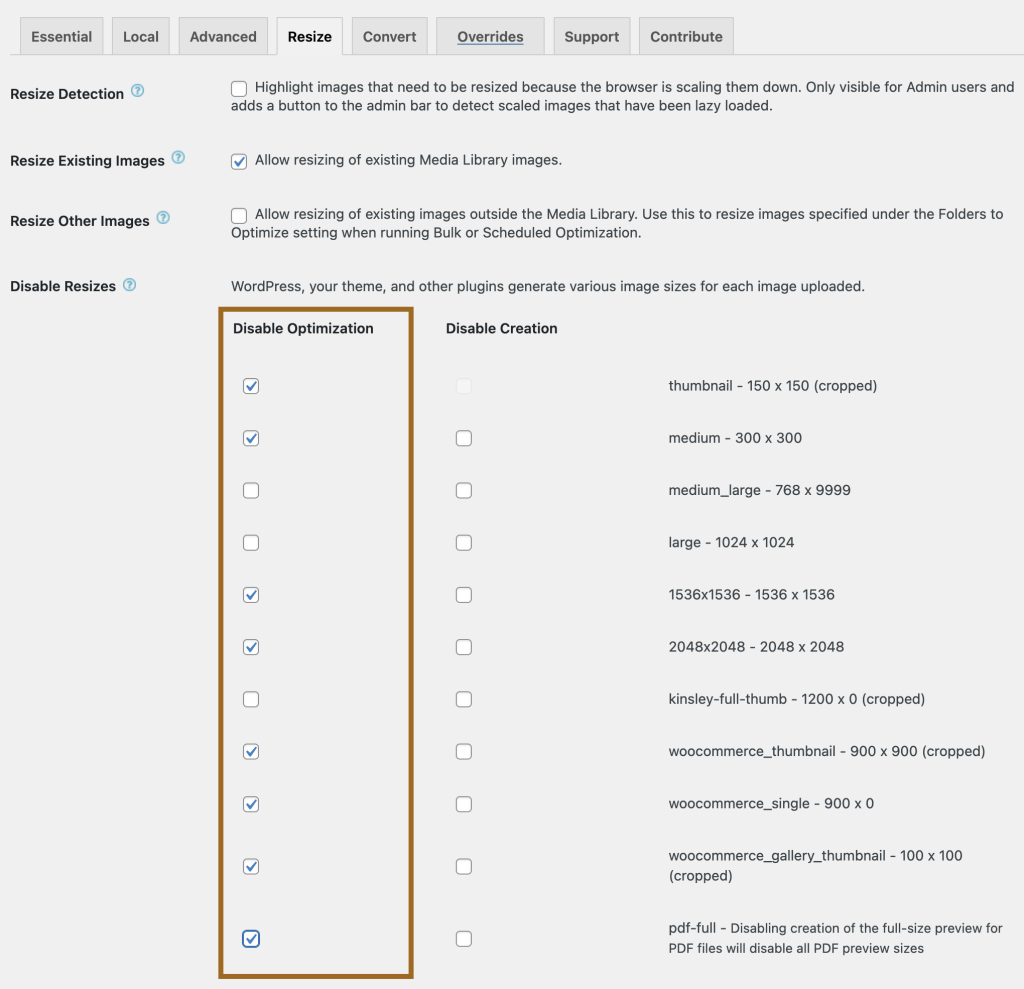Open the Contribute tab
This screenshot has width=1024, height=989.
pyautogui.click(x=686, y=36)
